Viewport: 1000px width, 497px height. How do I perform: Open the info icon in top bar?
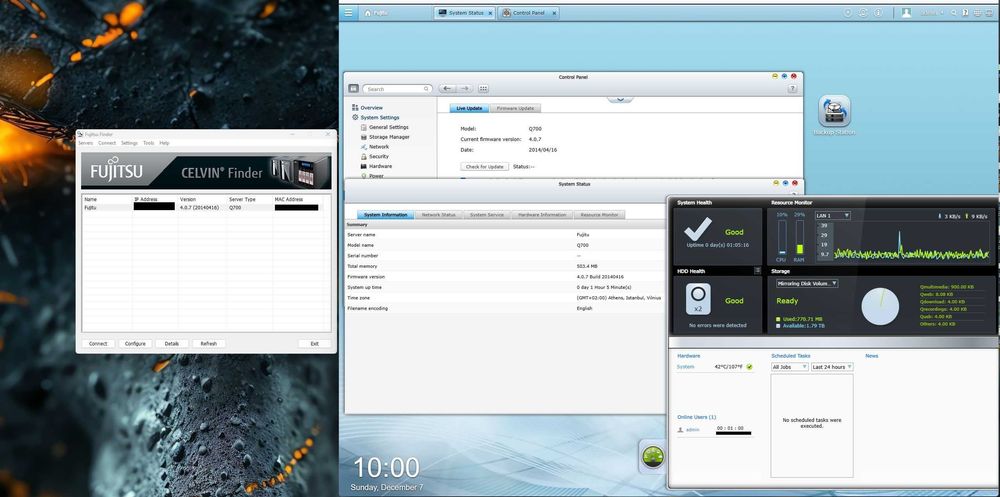(x=878, y=13)
